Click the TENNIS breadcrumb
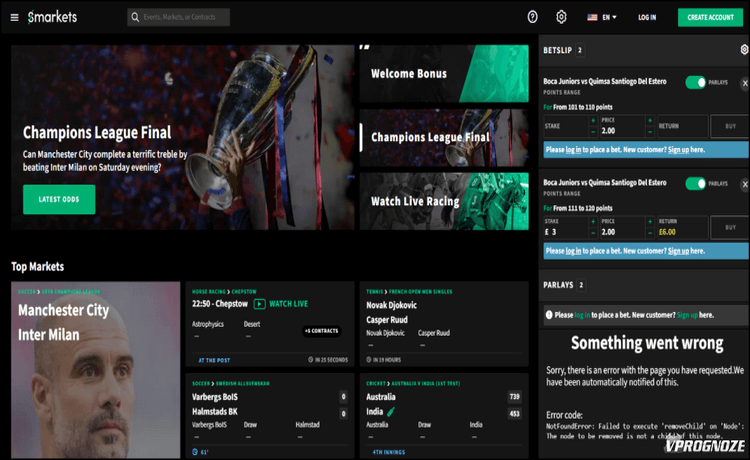 [x=375, y=292]
